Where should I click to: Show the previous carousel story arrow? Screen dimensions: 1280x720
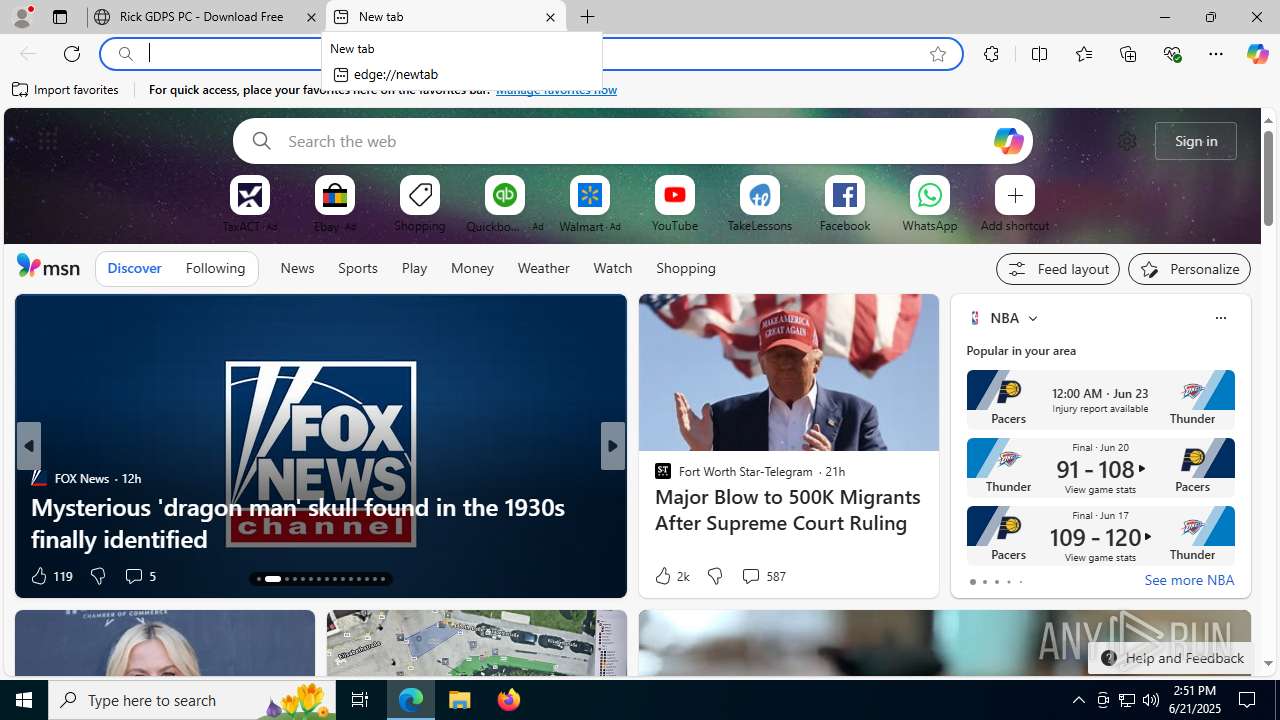coord(28,446)
